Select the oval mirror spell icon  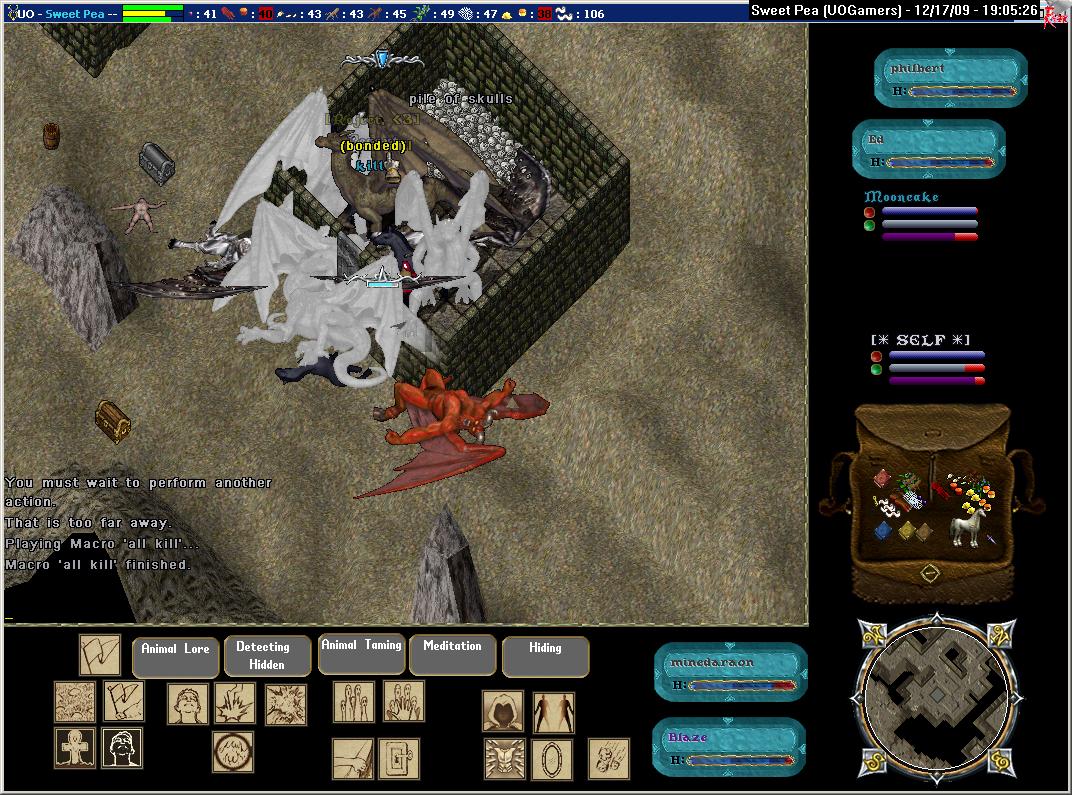pos(552,759)
